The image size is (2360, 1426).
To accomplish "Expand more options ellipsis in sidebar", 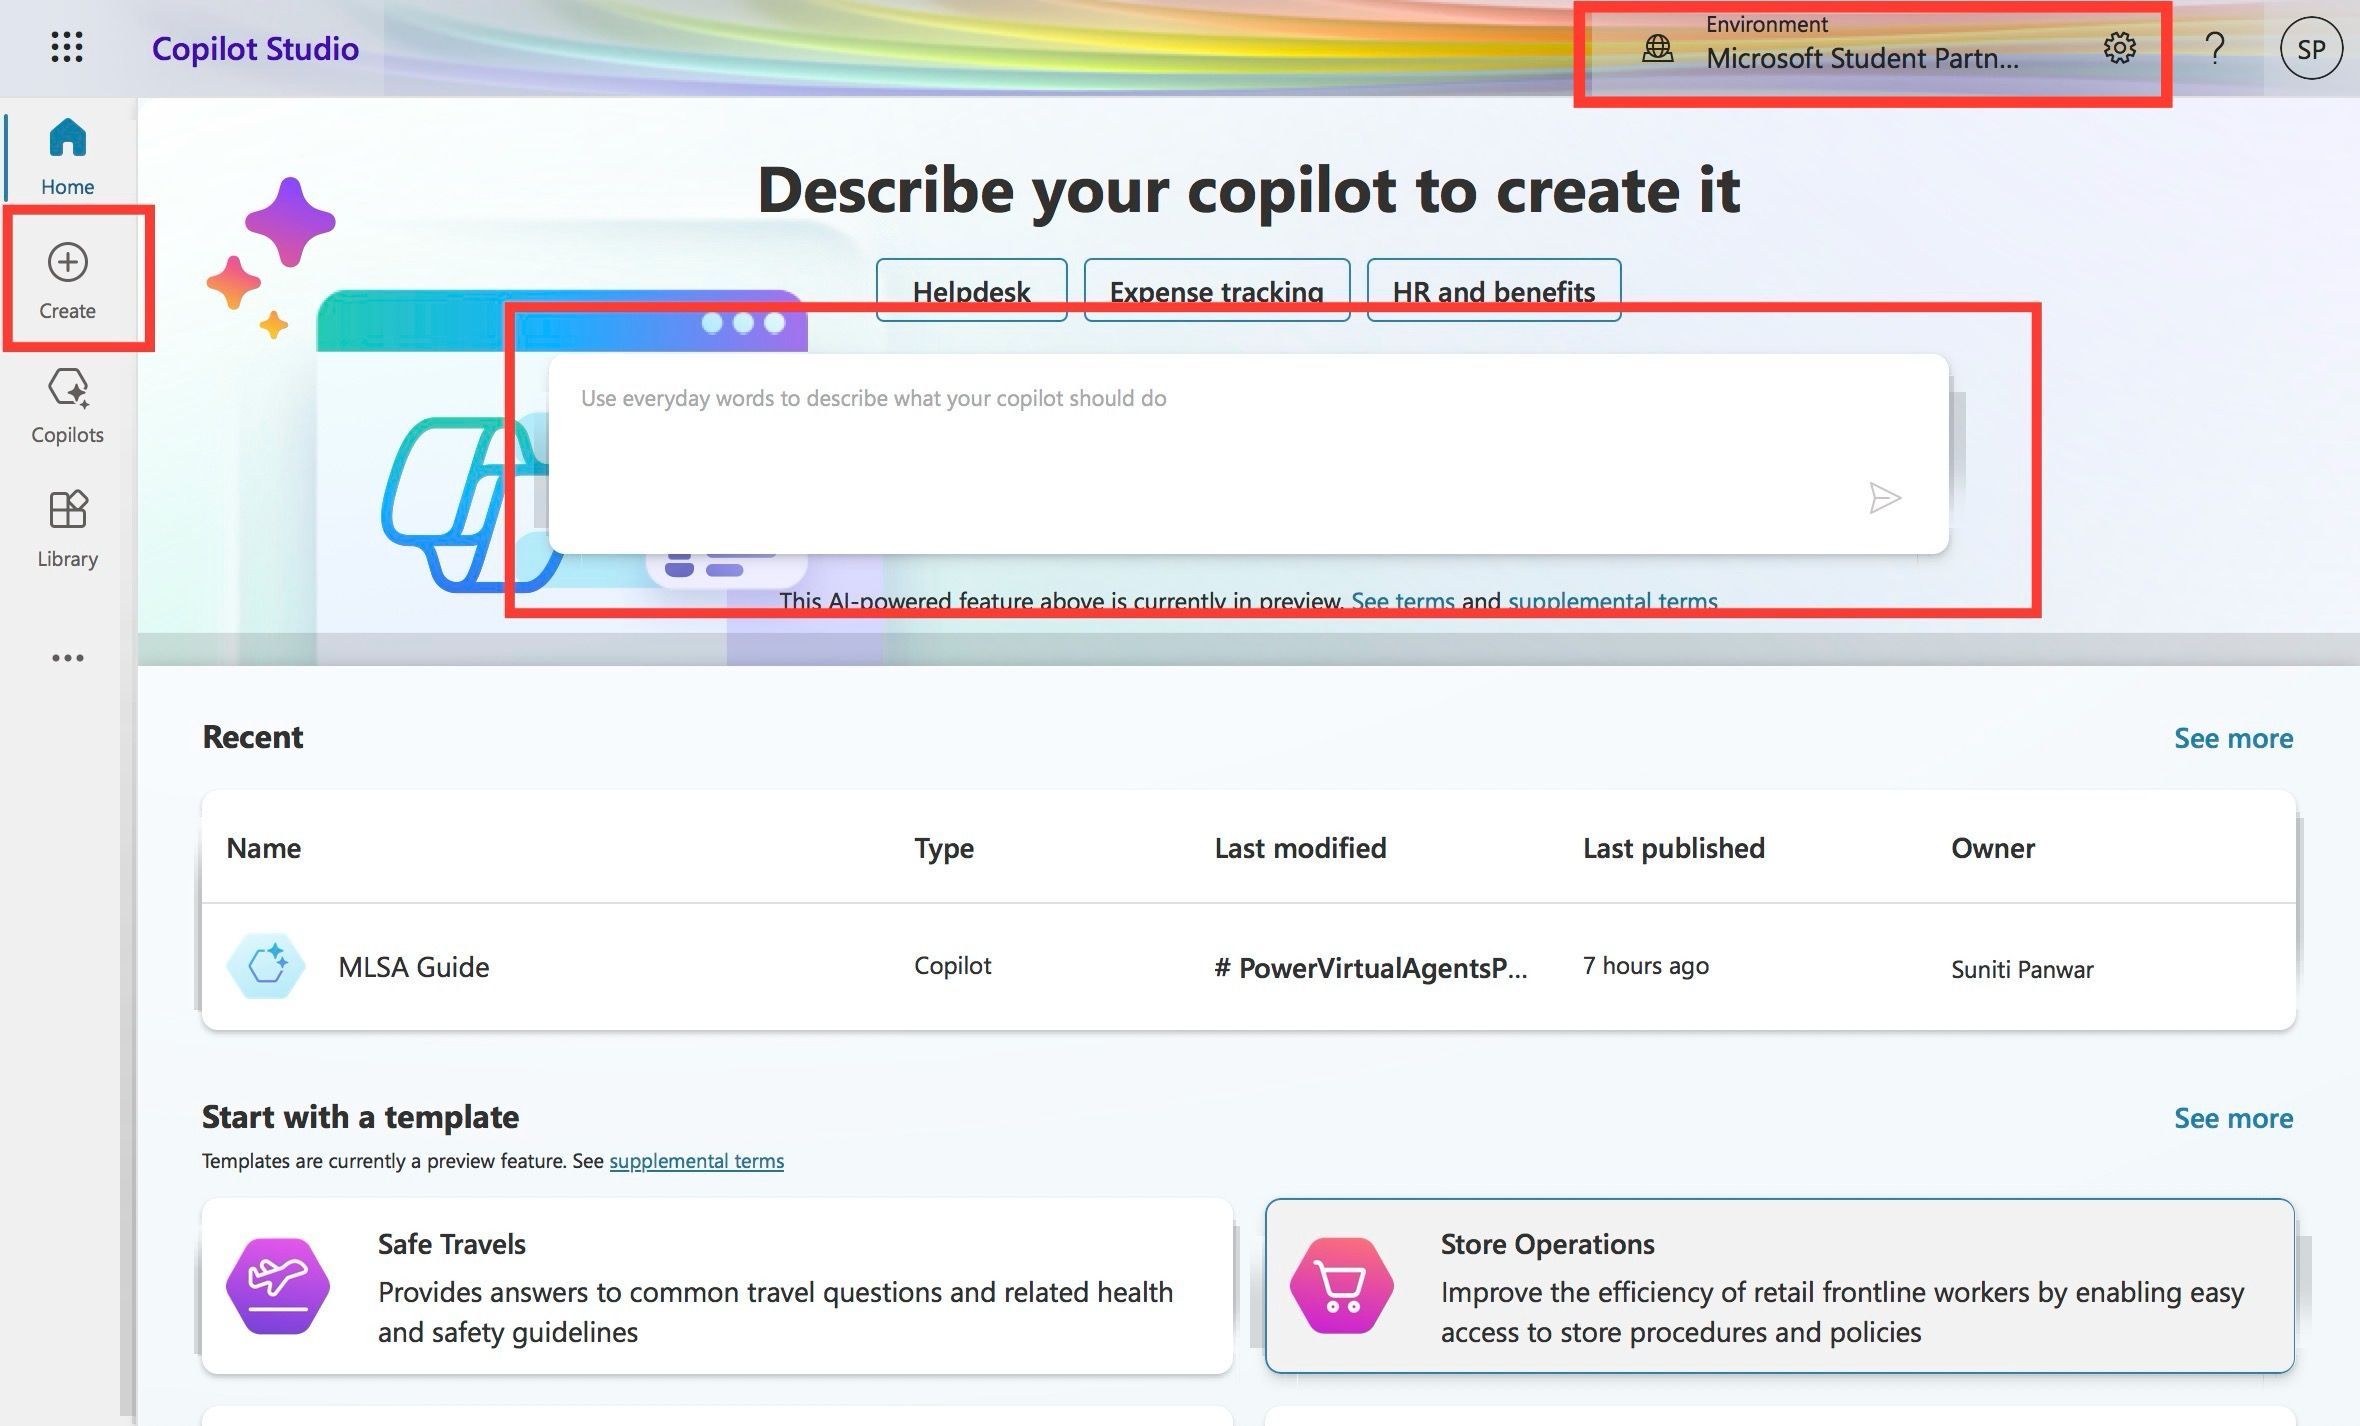I will [x=67, y=658].
